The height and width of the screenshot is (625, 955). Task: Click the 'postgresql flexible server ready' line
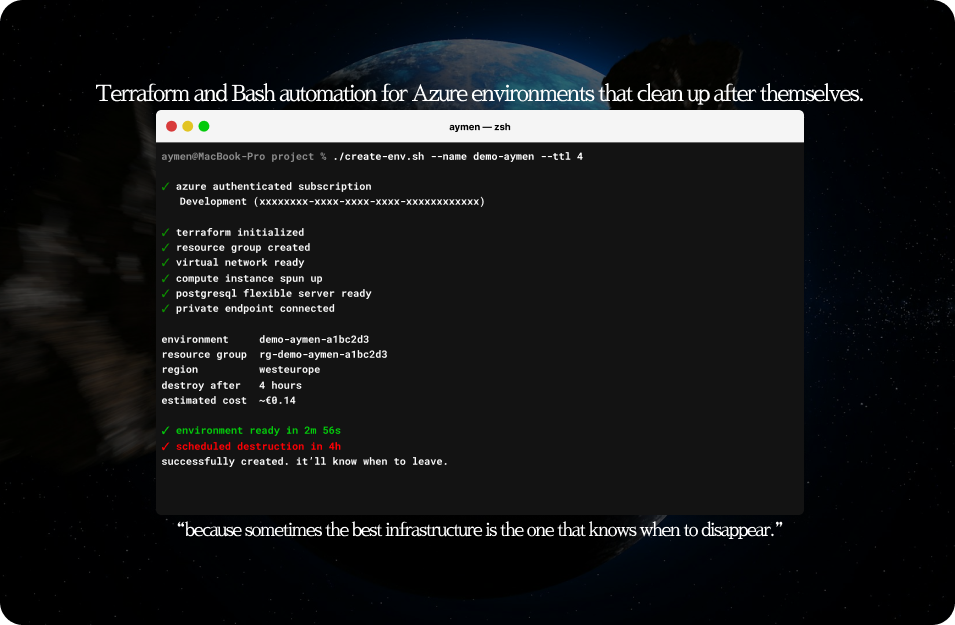pos(266,294)
